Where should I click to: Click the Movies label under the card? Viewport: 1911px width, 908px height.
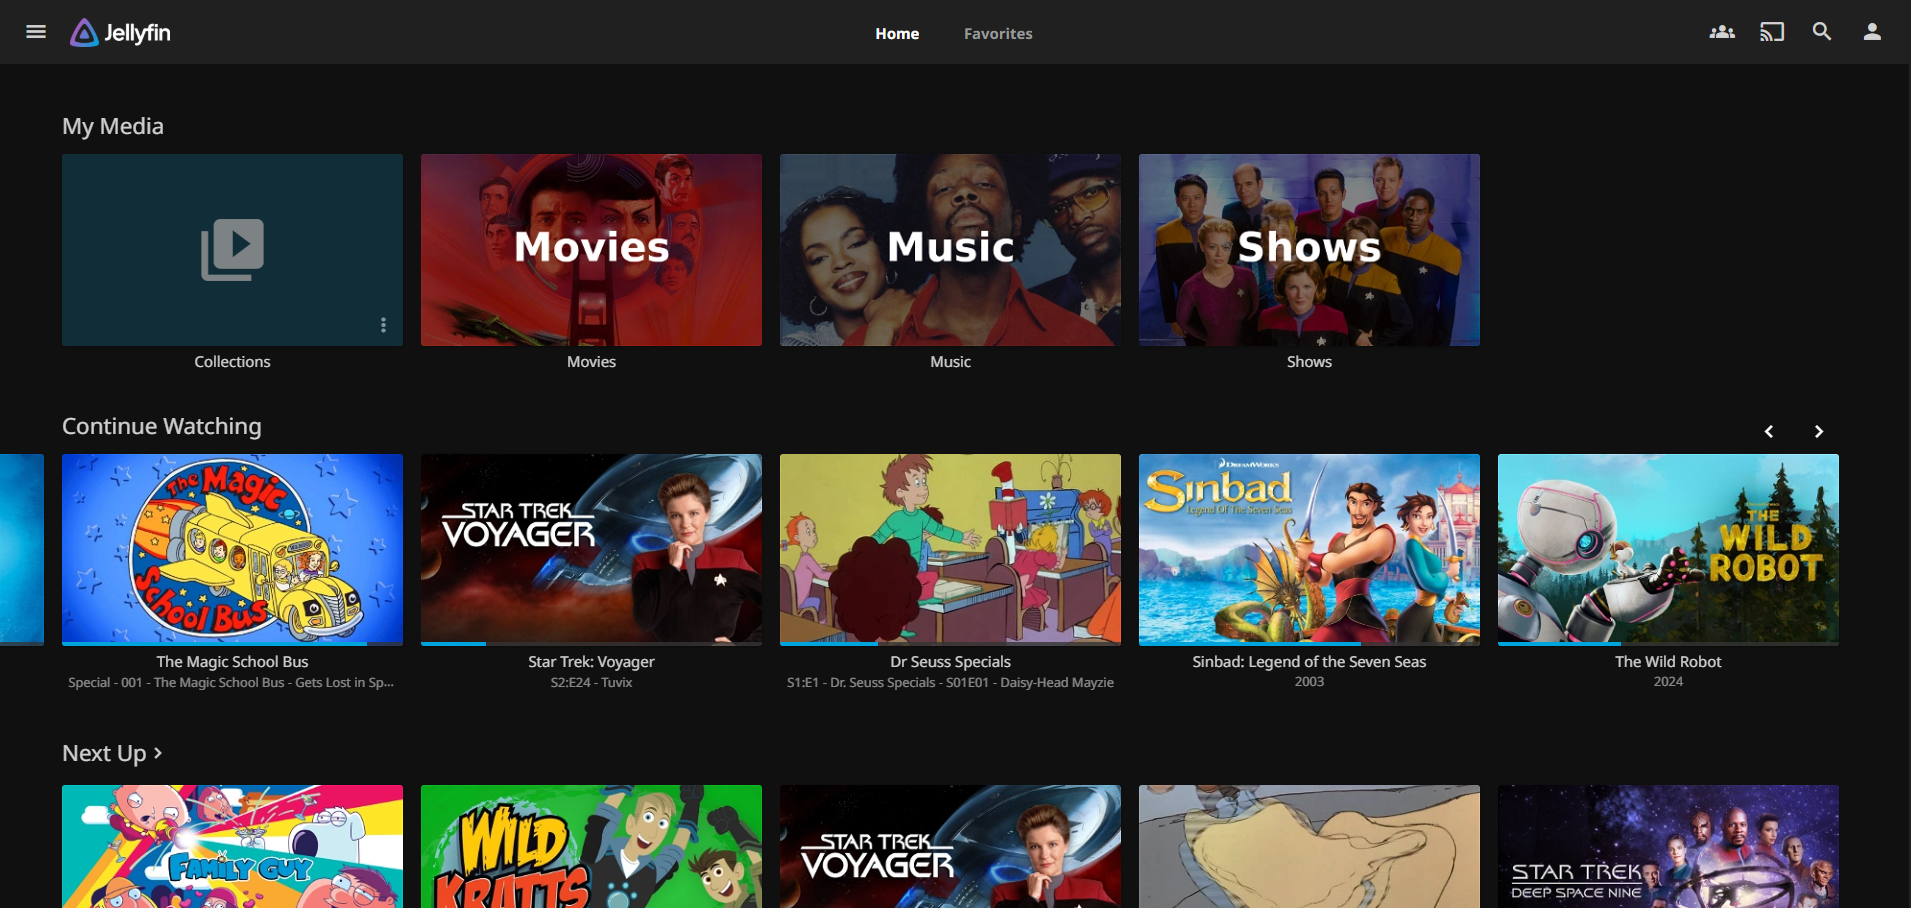[591, 362]
